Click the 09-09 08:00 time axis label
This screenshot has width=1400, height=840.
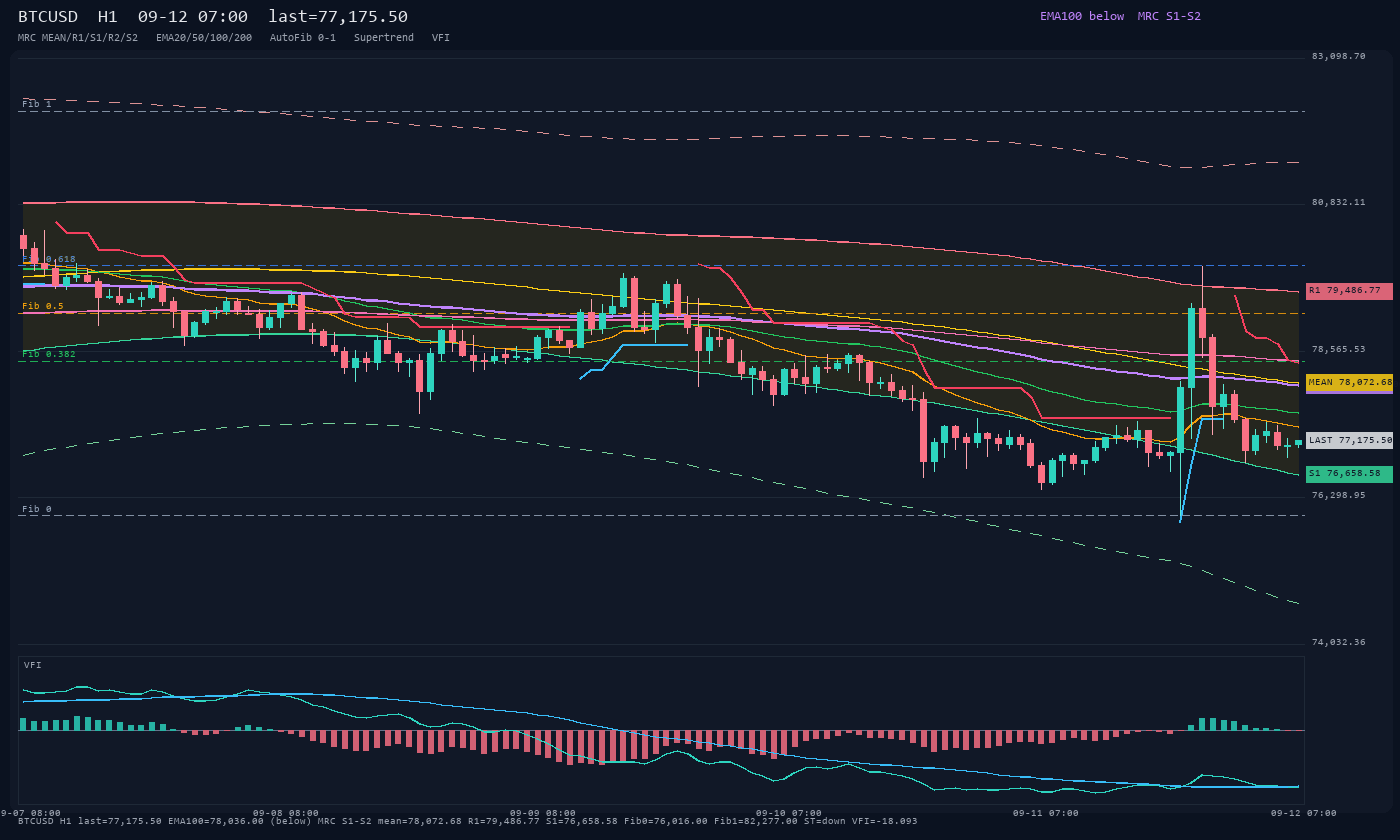543,813
